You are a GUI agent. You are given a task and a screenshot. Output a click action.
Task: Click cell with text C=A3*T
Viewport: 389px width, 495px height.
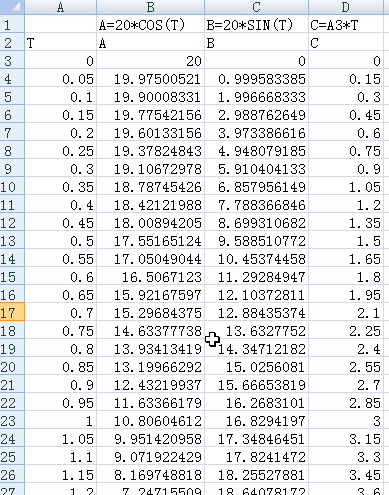[x=346, y=24]
